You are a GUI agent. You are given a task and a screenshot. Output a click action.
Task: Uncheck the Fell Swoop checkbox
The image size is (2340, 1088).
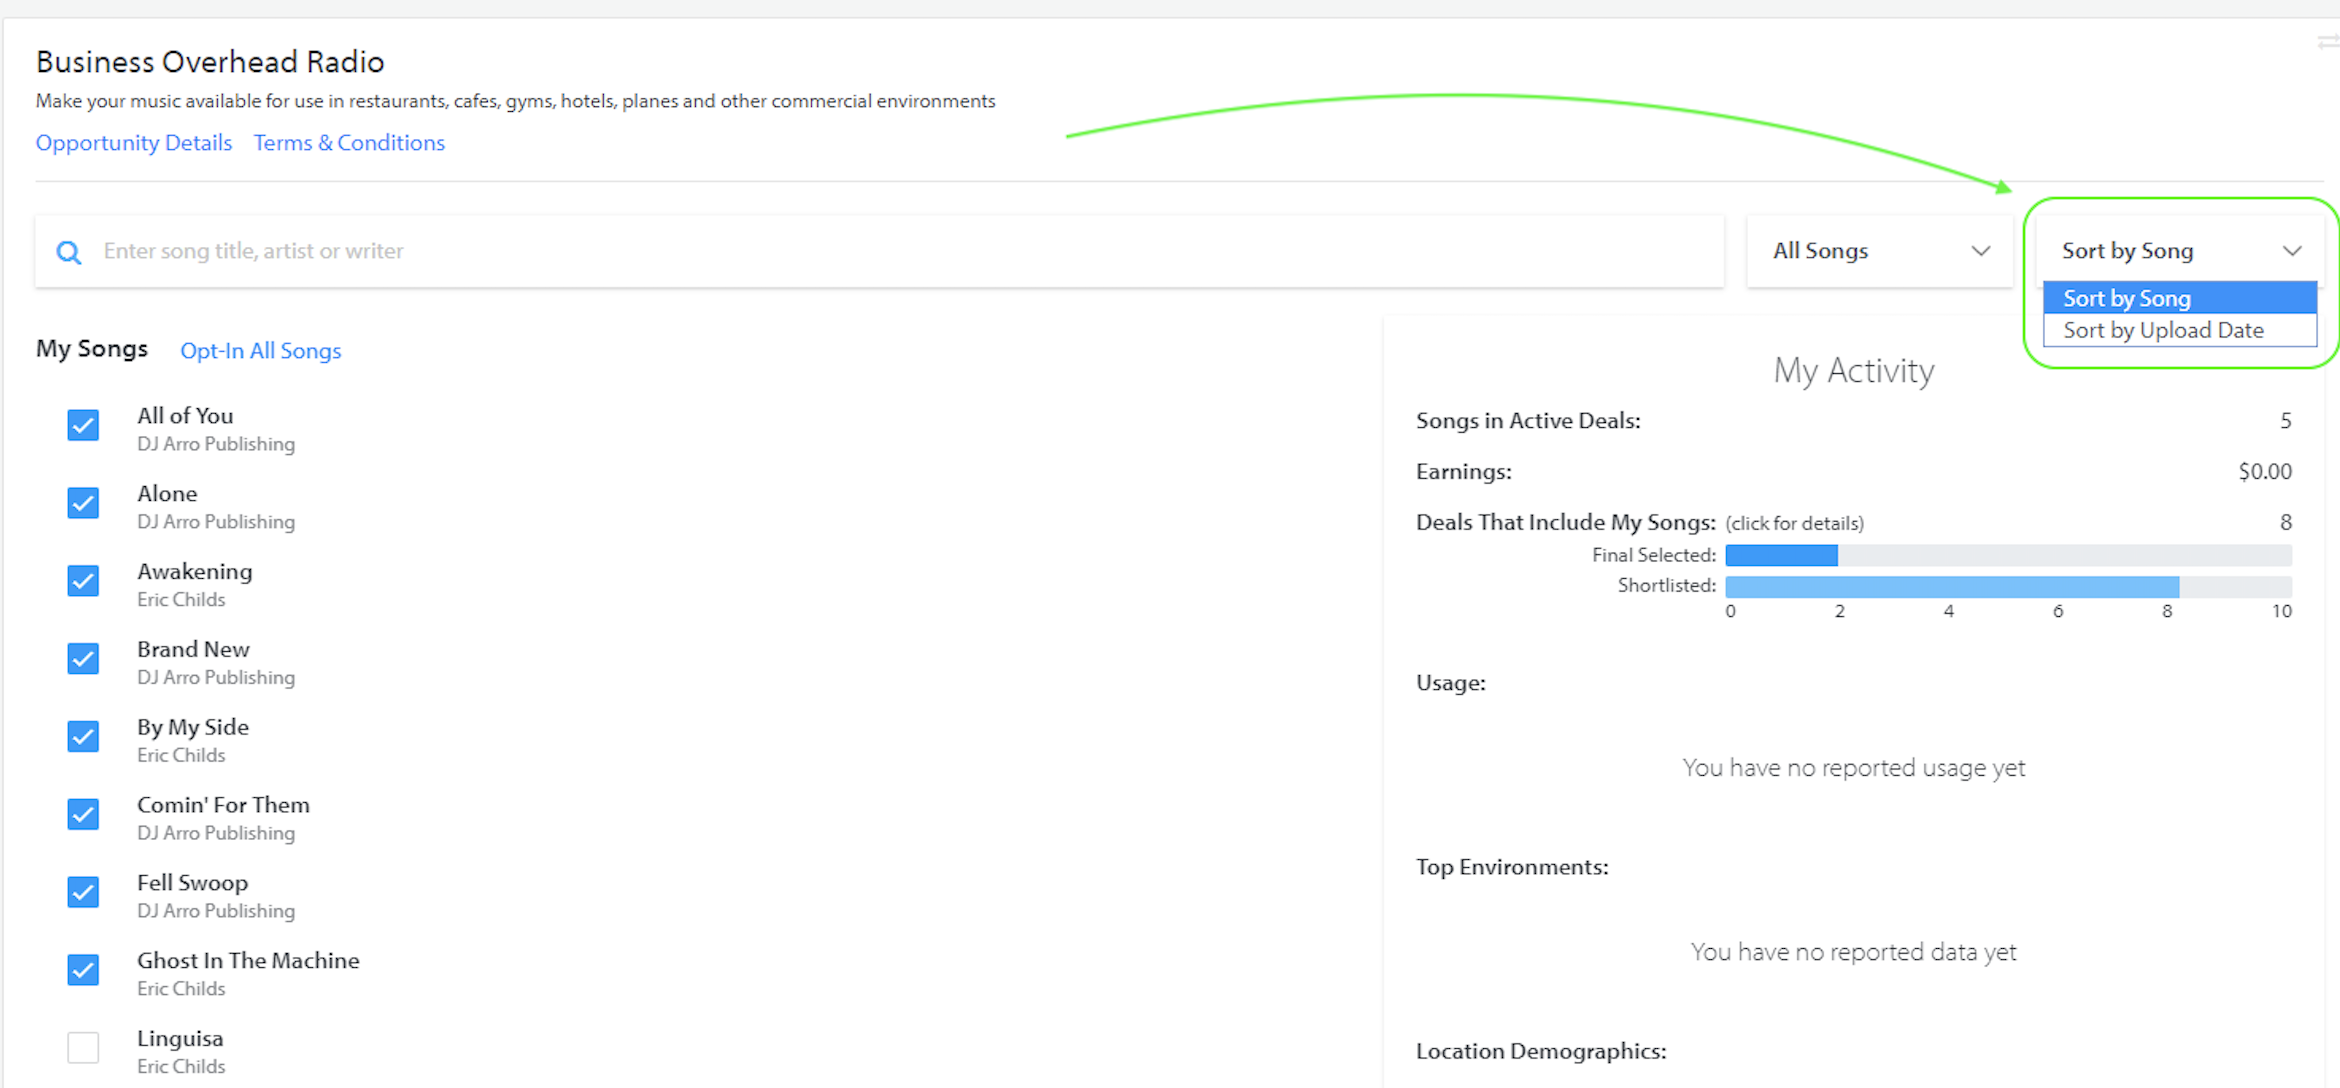click(83, 892)
